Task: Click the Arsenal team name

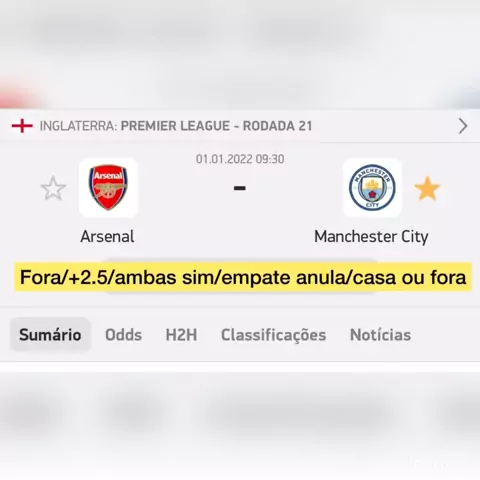Action: pos(107,237)
